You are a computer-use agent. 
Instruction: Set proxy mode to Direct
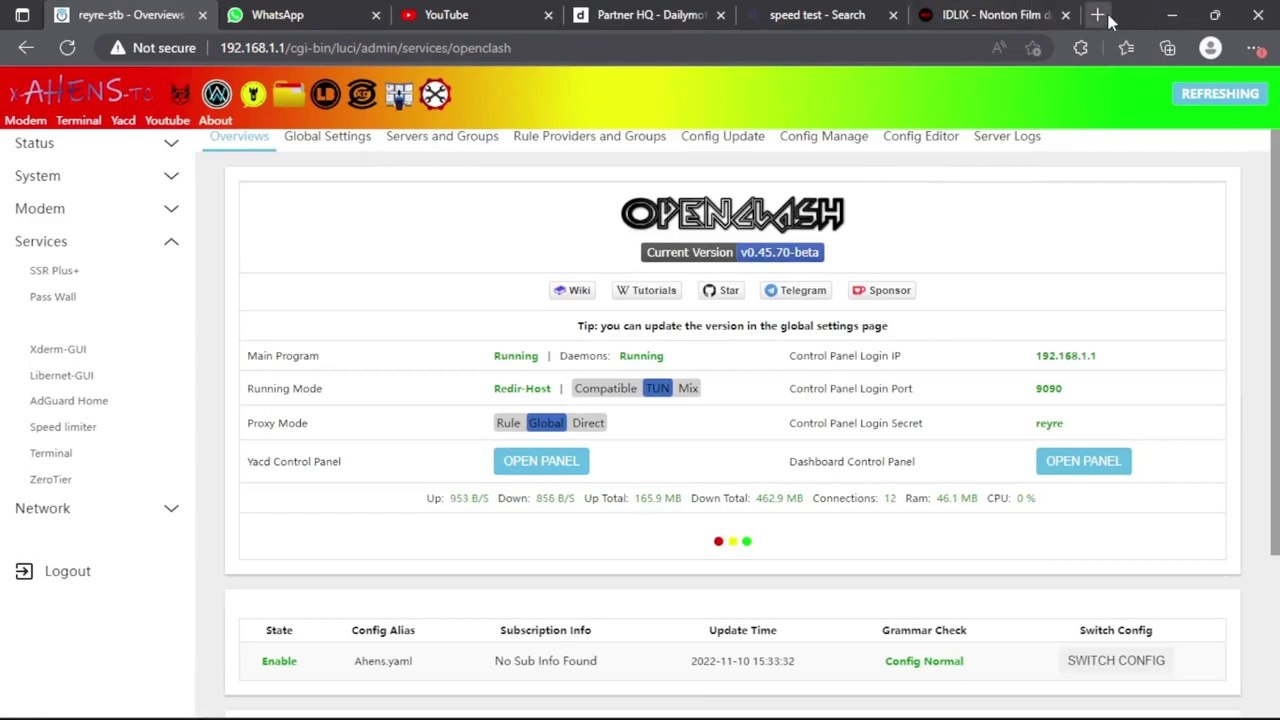588,423
